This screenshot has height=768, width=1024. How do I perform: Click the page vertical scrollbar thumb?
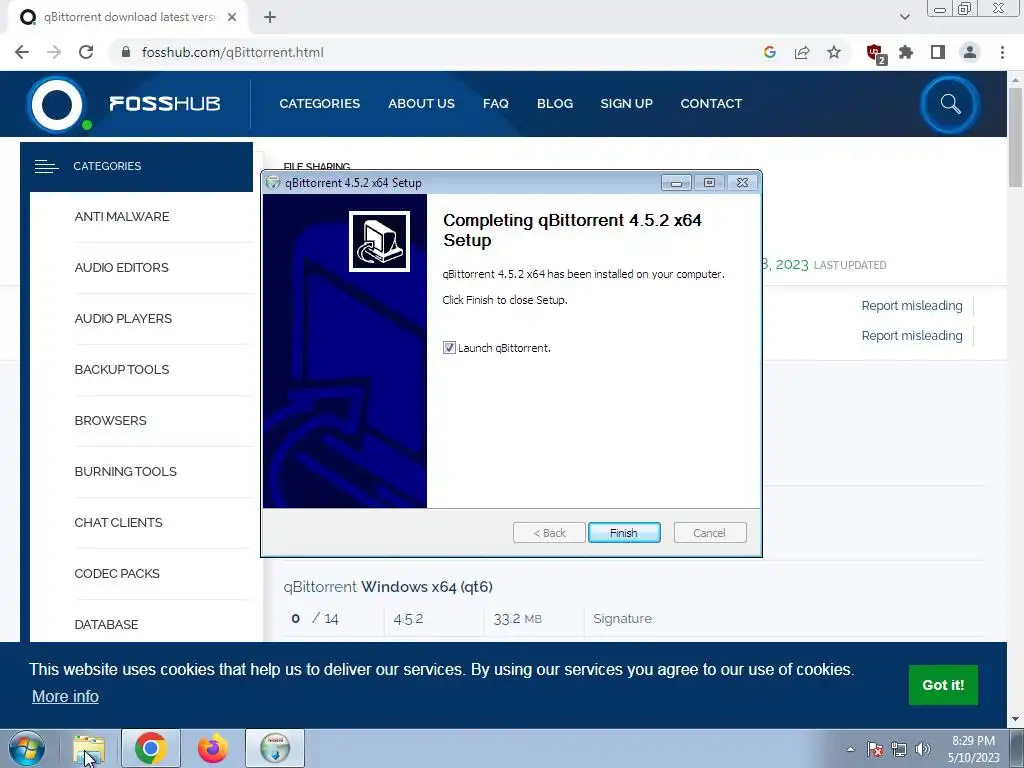1015,137
